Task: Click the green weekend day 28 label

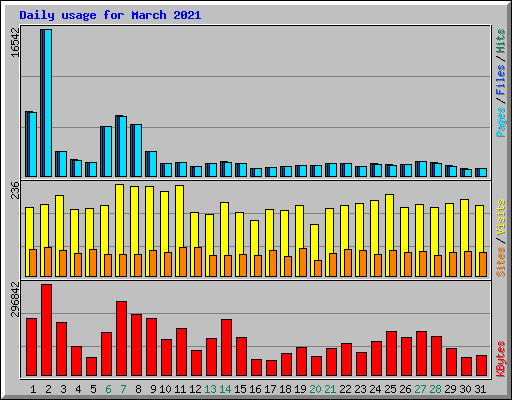Action: click(x=435, y=389)
